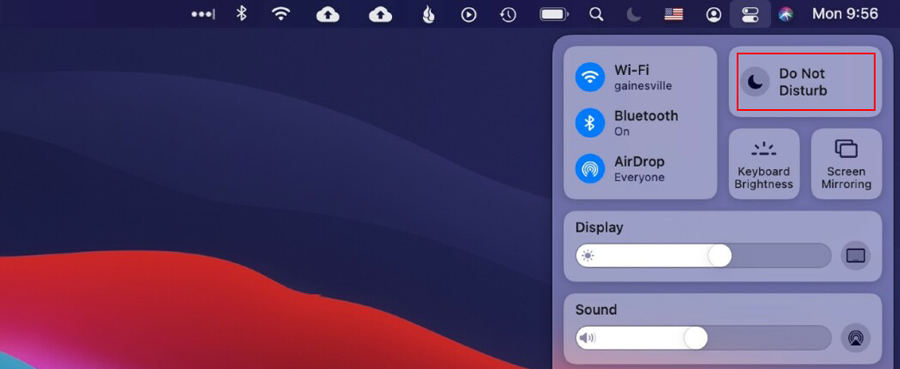This screenshot has width=900, height=369.
Task: Toggle Do Not Disturb moon button
Action: [x=755, y=82]
